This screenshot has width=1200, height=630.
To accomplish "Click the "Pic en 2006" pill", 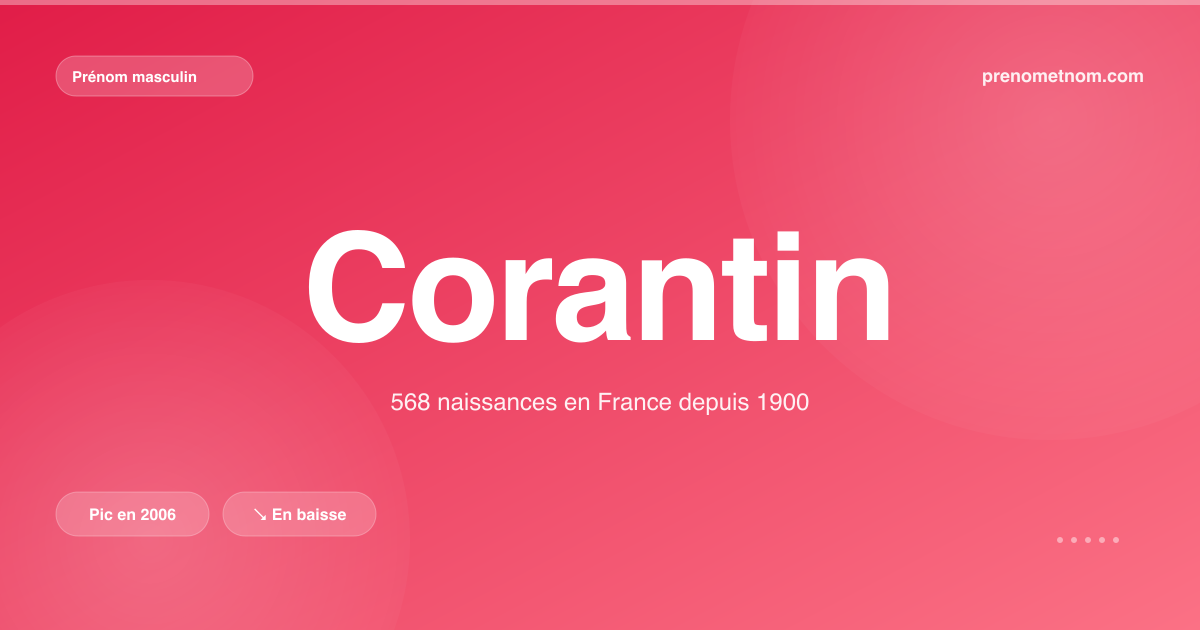I will [132, 514].
